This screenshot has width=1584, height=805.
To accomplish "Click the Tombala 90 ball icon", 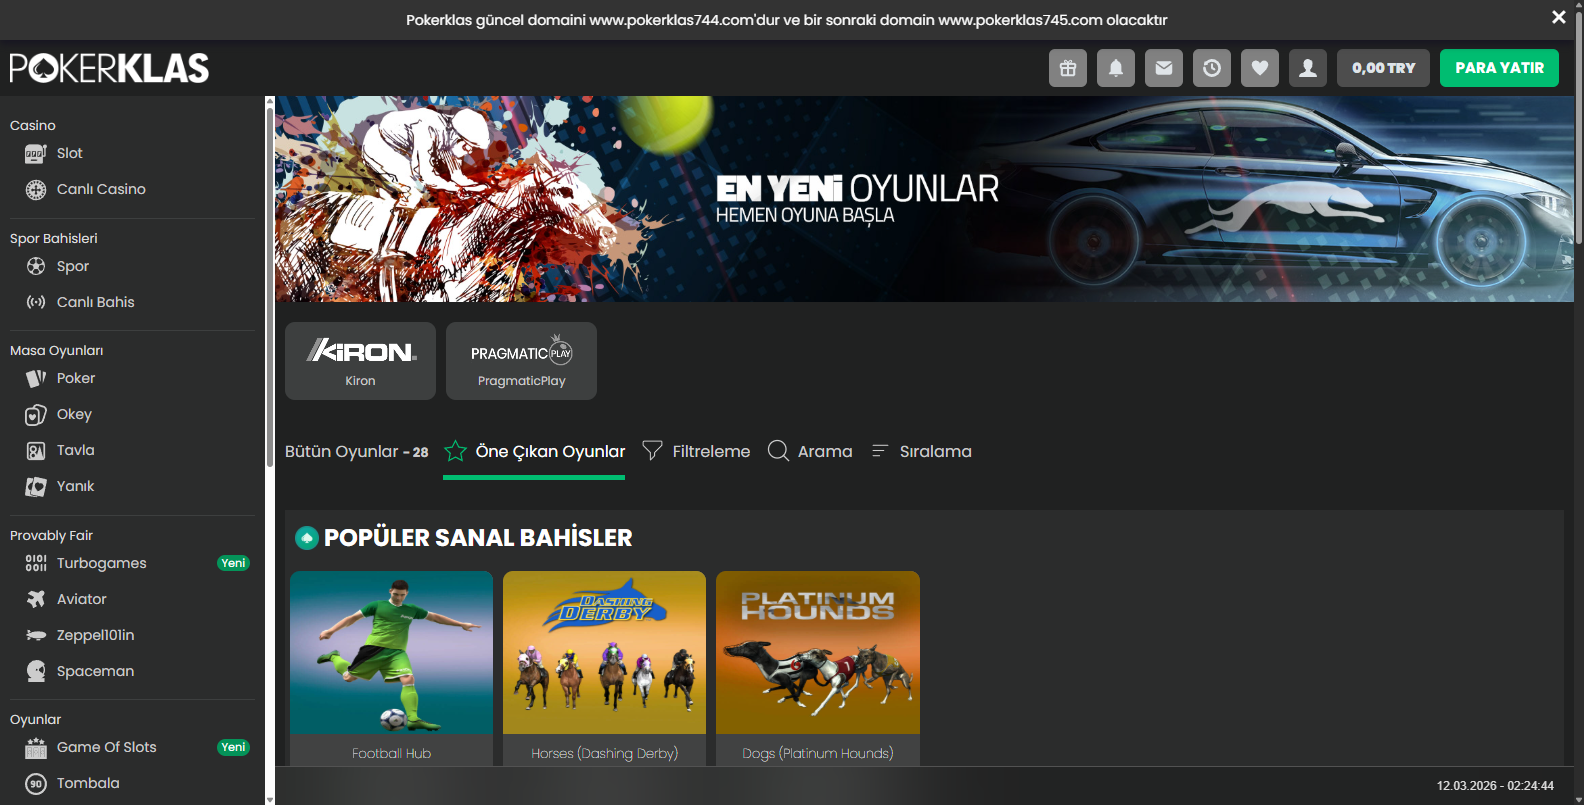I will coord(36,783).
